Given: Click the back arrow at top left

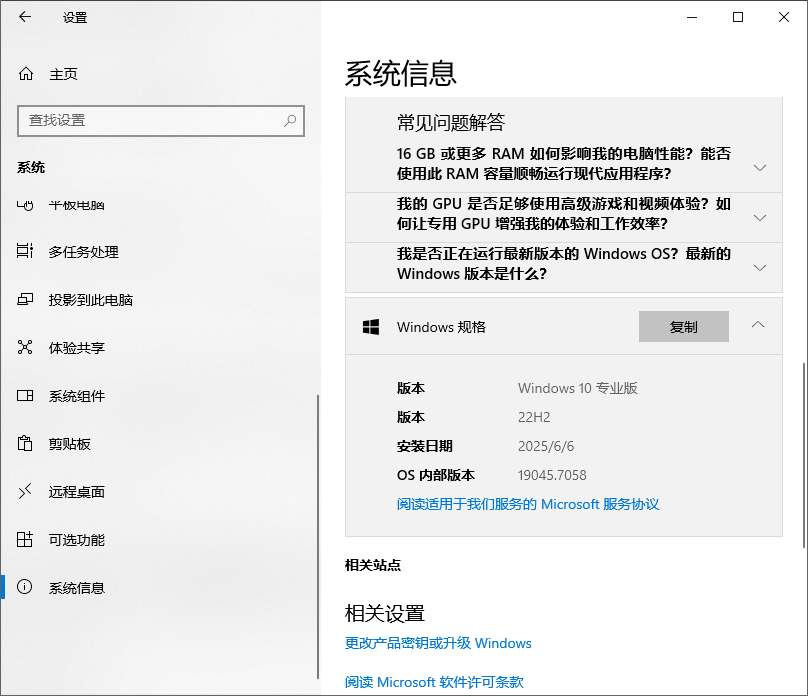Looking at the screenshot, I should (23, 18).
